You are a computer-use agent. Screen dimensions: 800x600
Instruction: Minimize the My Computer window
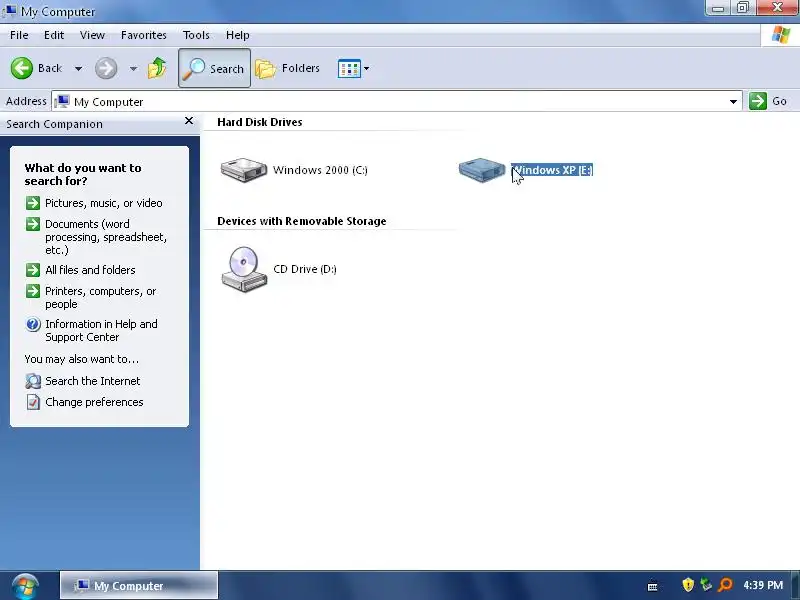click(x=718, y=8)
